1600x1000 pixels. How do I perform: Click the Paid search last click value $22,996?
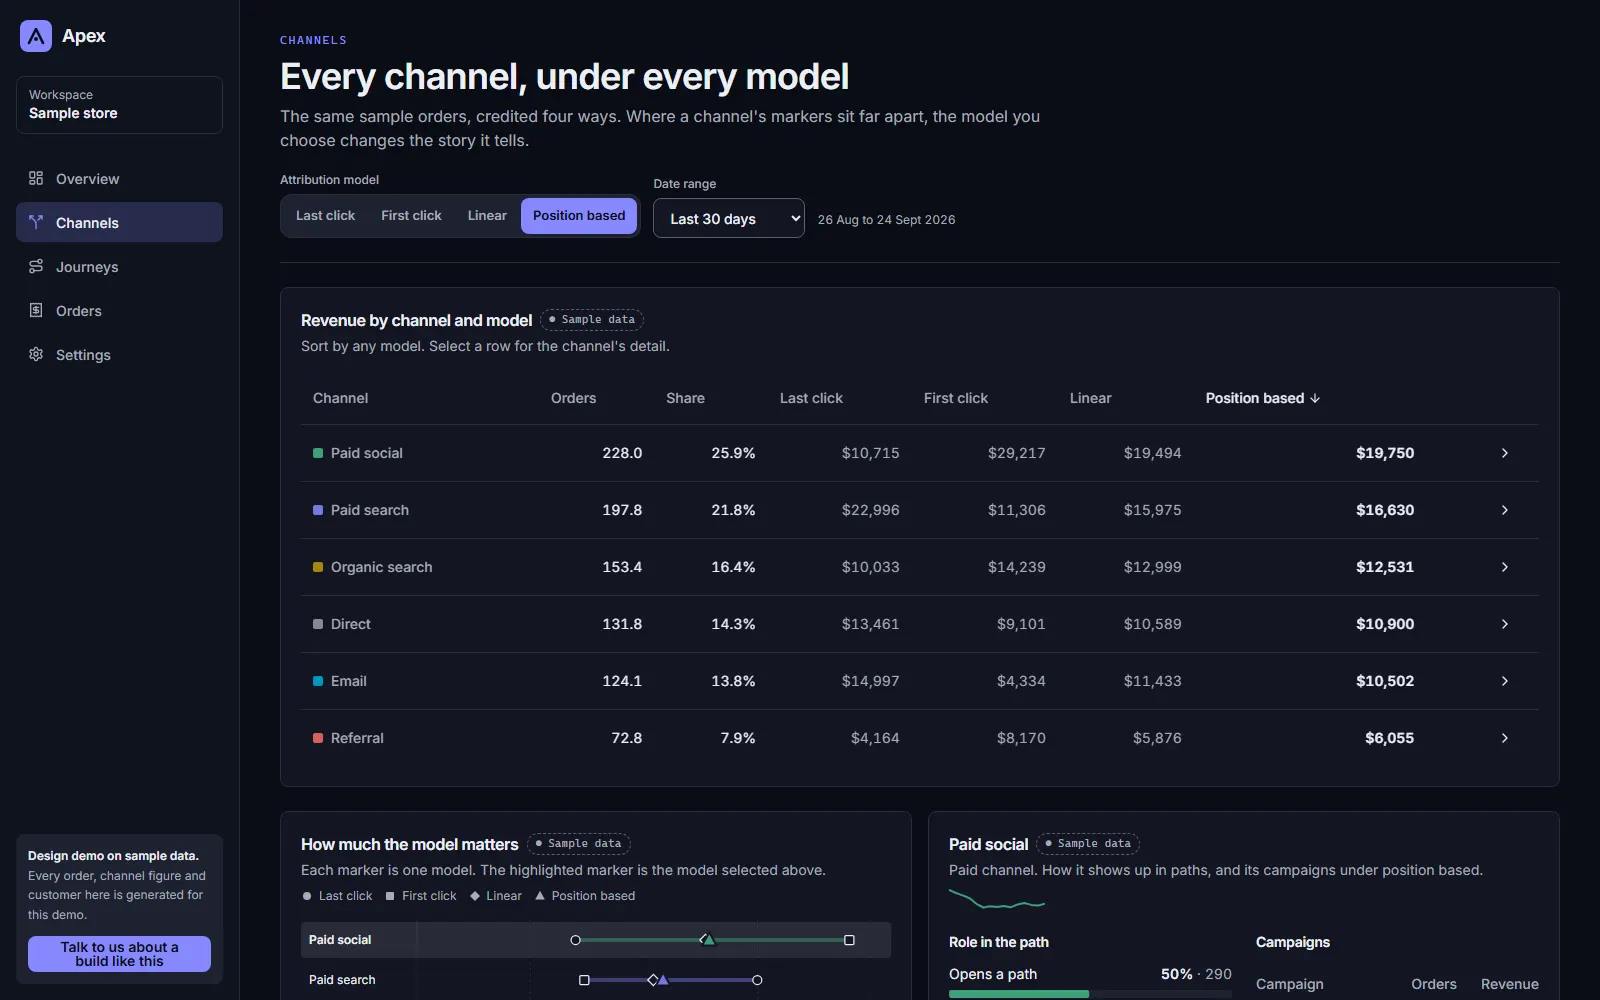click(870, 510)
